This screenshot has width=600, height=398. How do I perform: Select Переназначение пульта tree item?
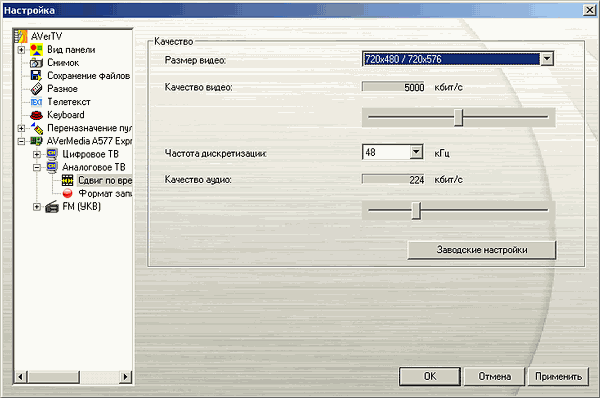pyautogui.click(x=89, y=128)
